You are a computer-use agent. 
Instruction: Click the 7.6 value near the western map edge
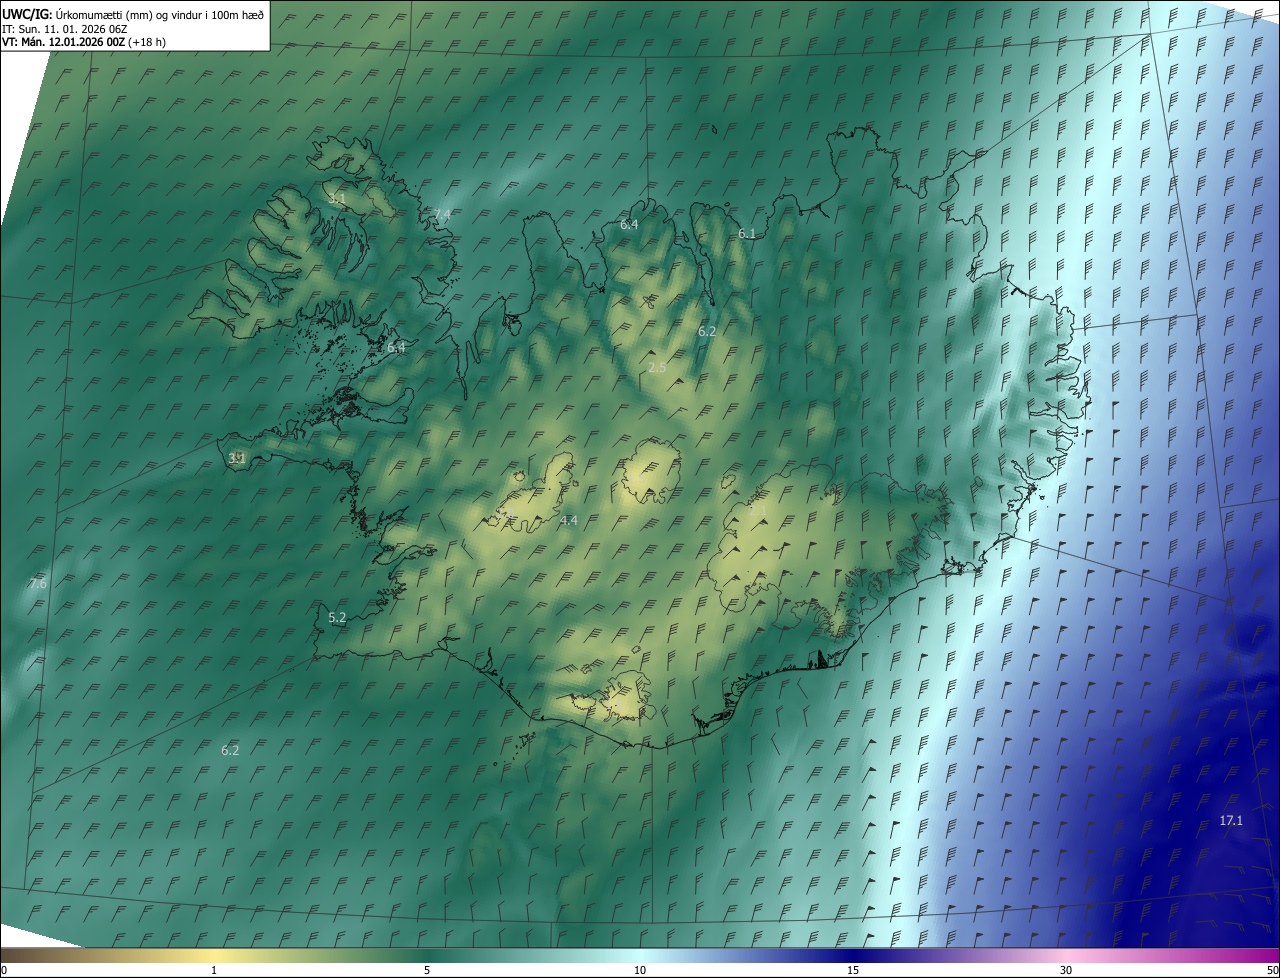pos(38,583)
